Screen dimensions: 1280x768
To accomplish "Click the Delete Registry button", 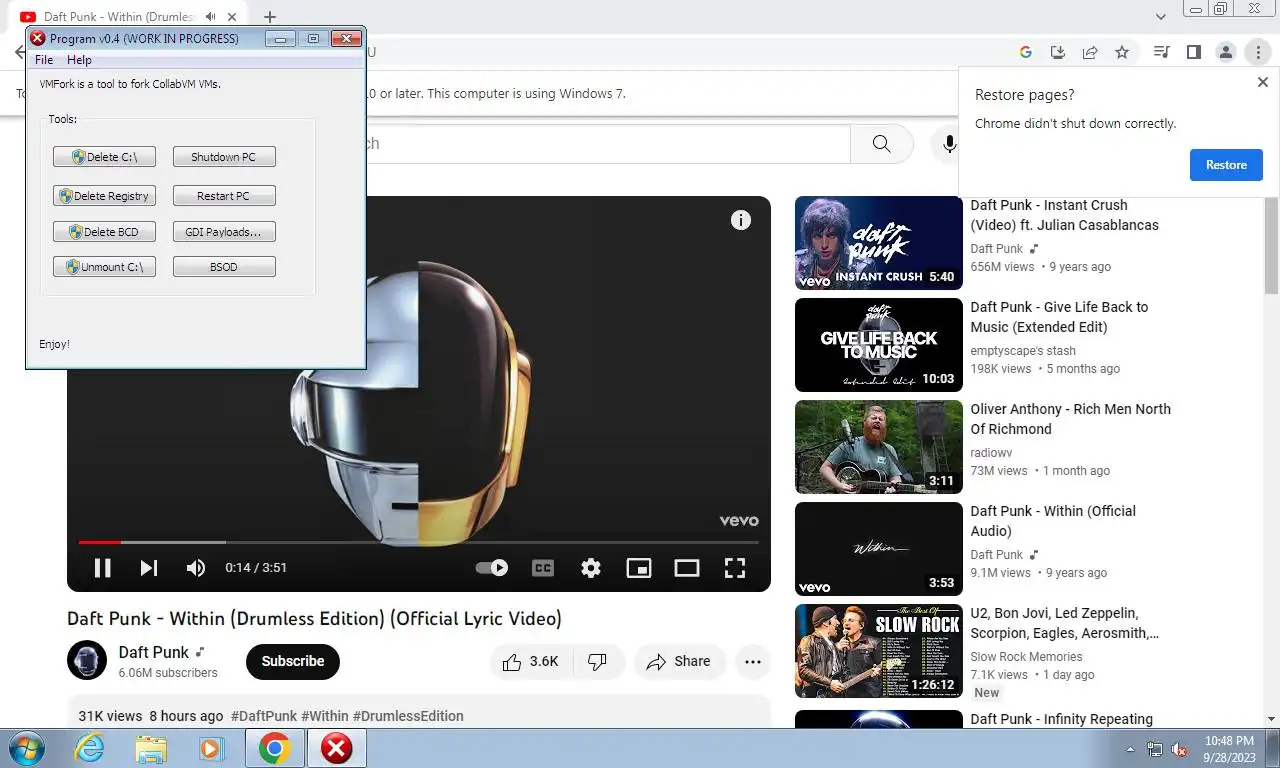I will (104, 196).
